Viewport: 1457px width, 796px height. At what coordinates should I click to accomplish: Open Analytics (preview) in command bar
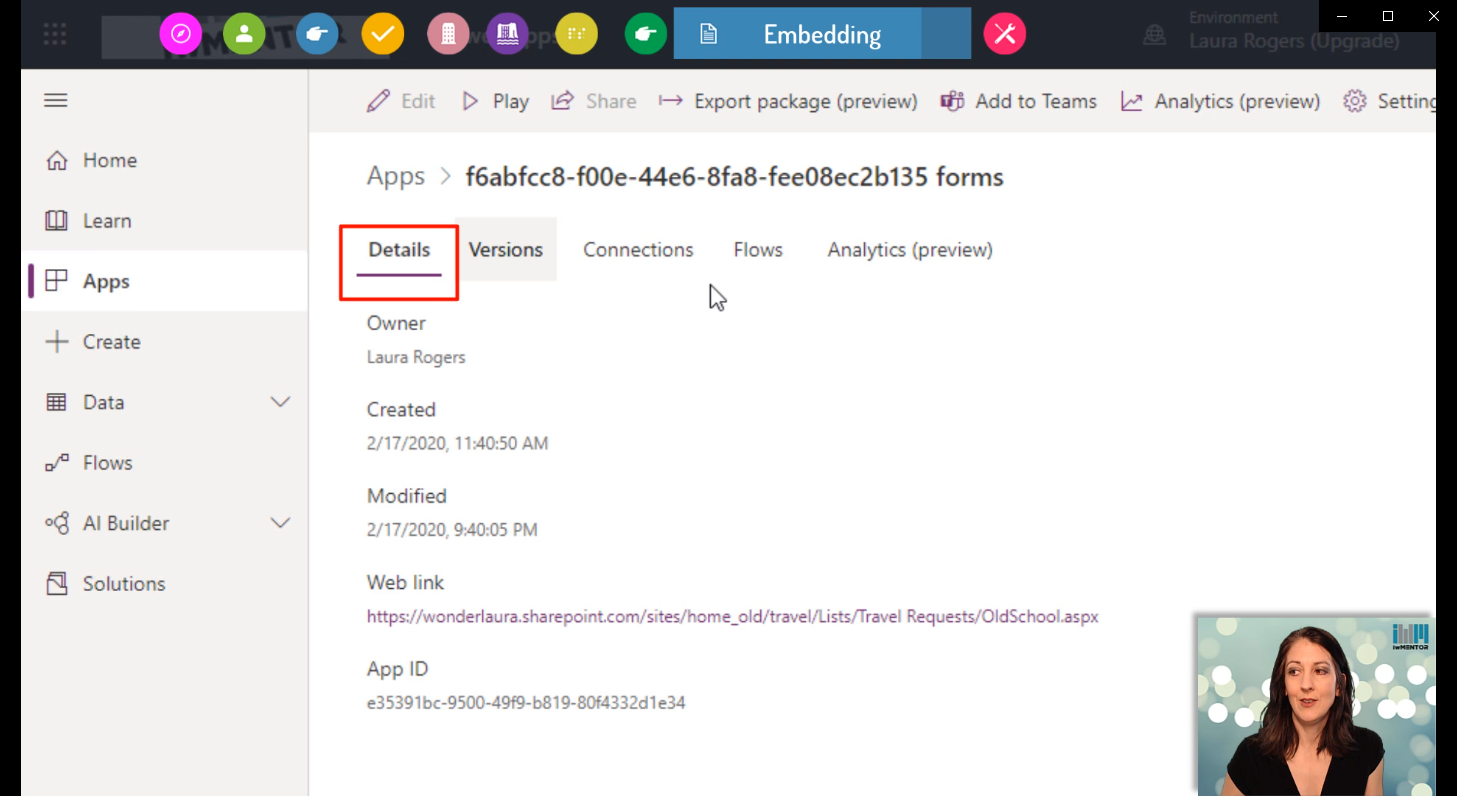[x=1221, y=101]
